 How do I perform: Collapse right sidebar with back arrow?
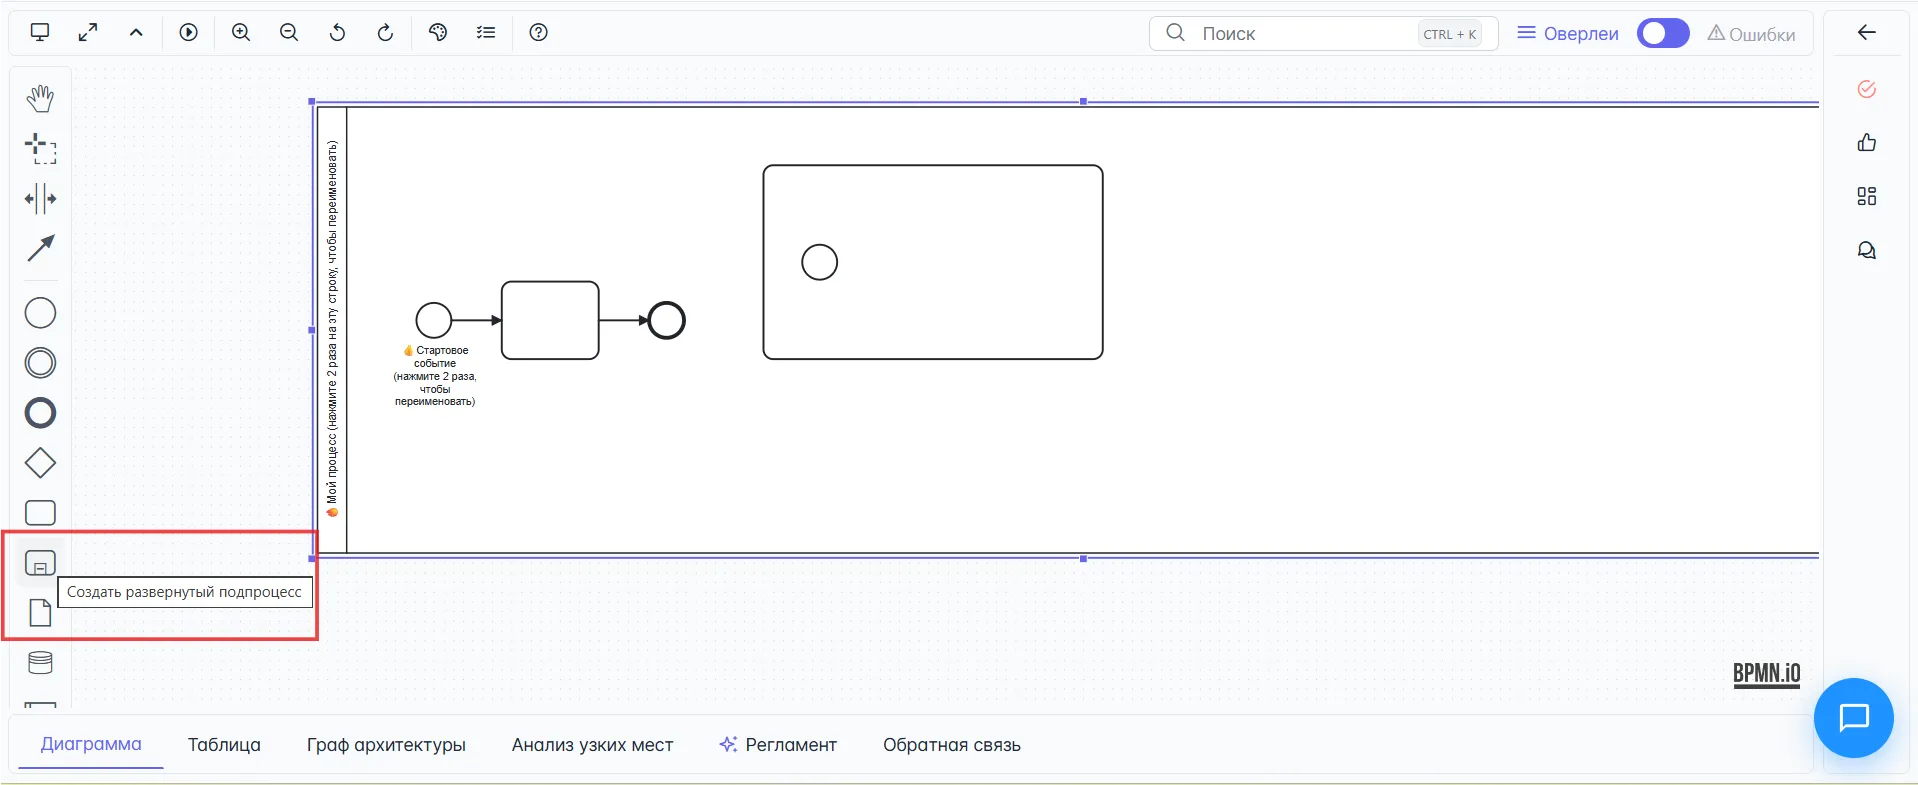1866,33
